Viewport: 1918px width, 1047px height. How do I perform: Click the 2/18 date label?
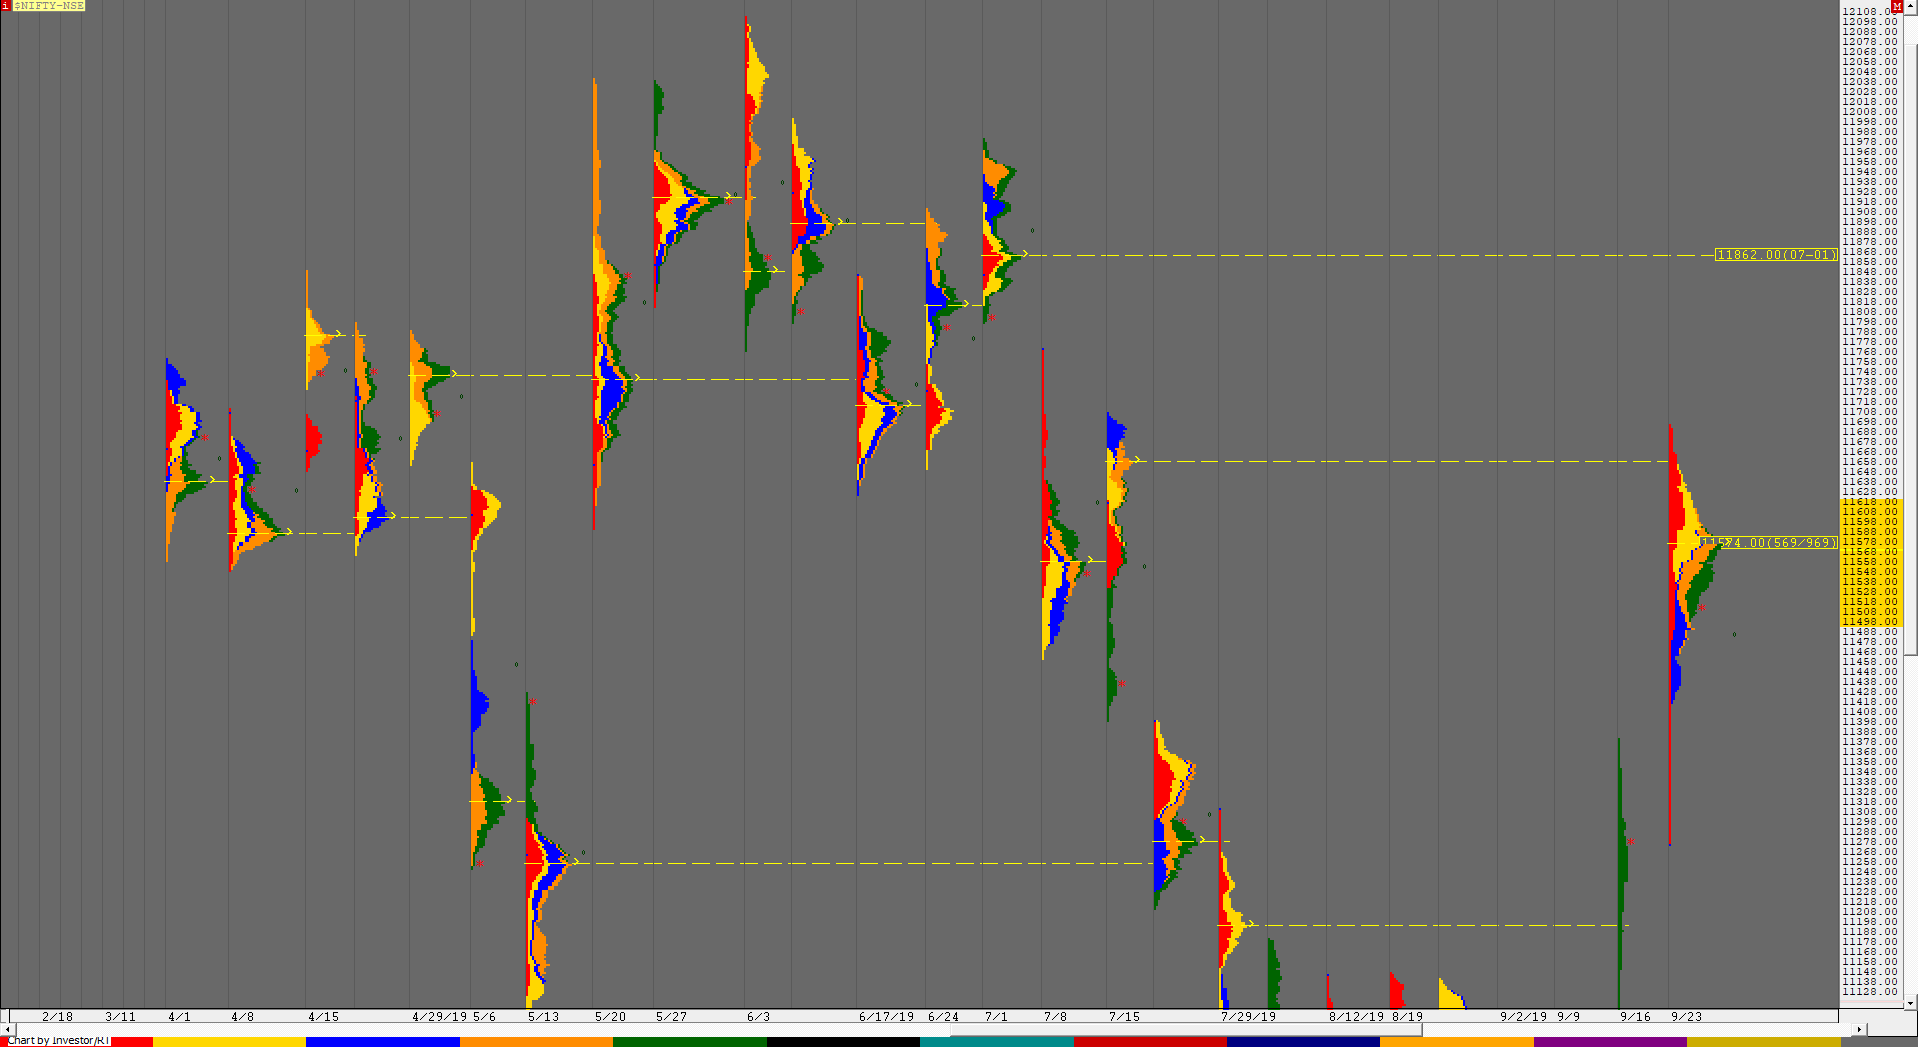57,1016
